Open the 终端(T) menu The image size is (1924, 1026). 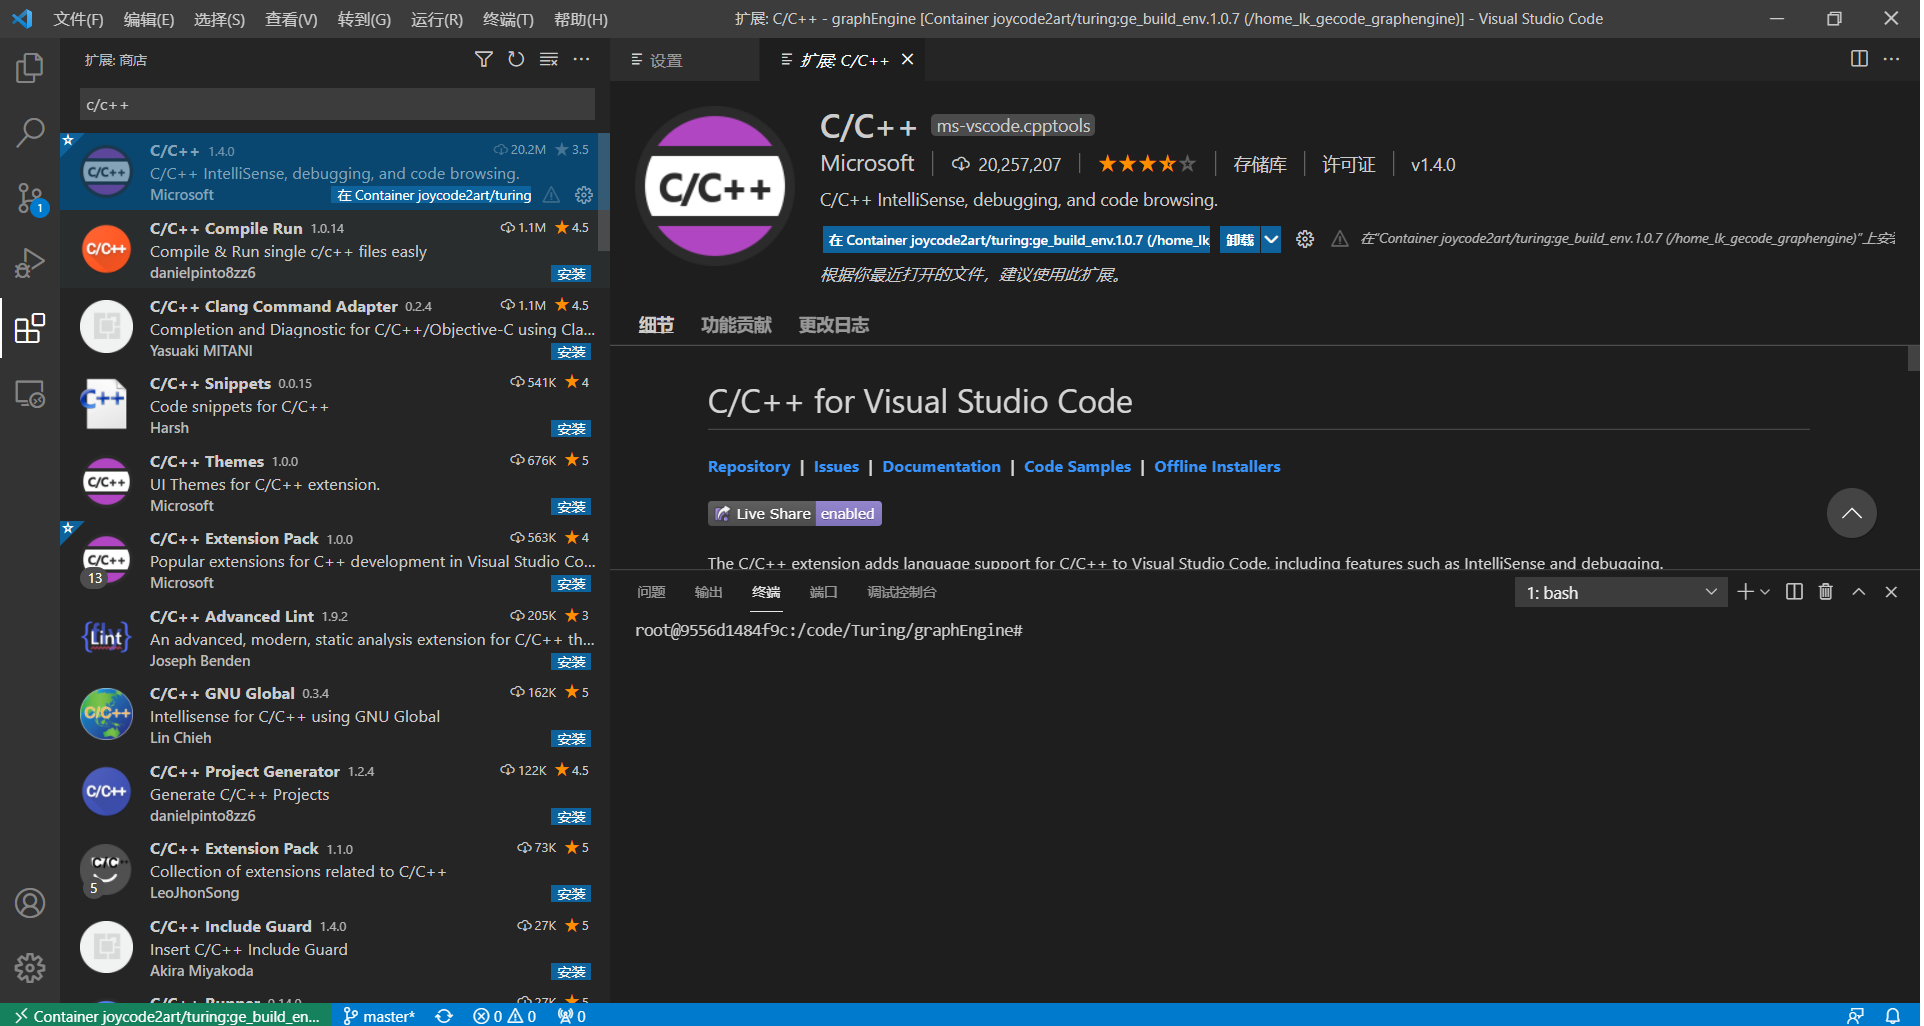click(x=508, y=19)
